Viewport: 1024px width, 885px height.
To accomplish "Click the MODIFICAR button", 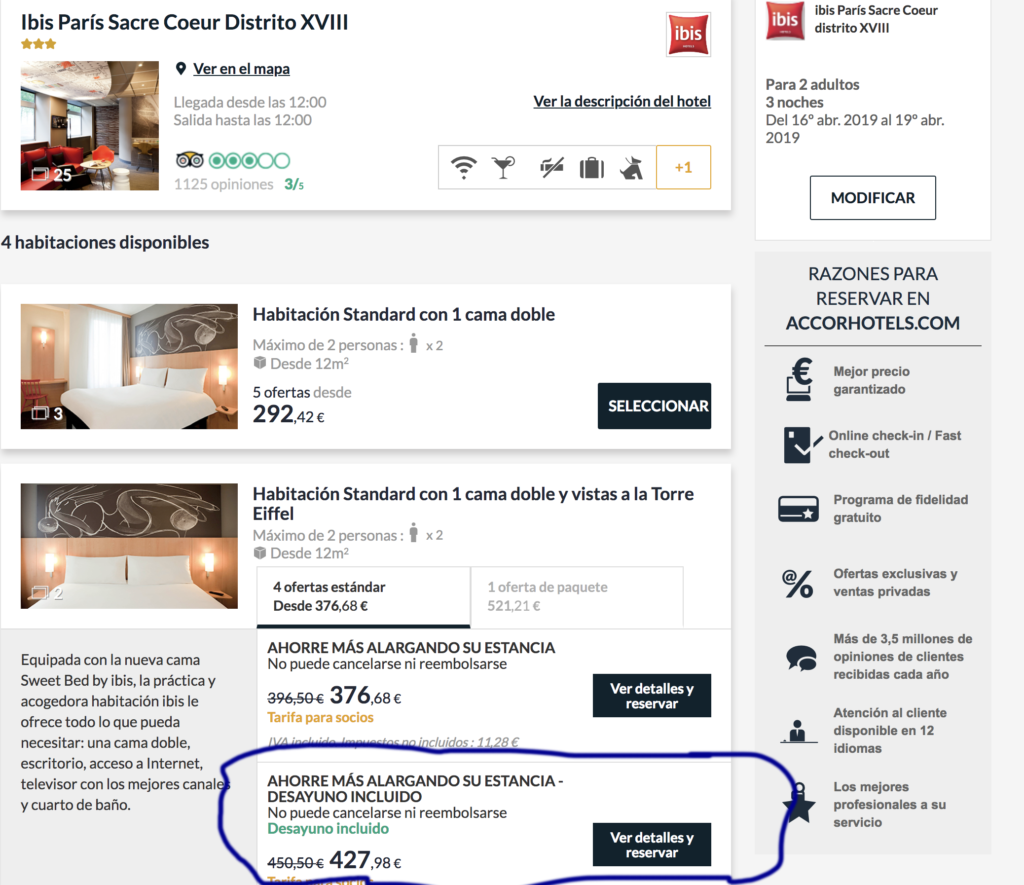I will [872, 198].
